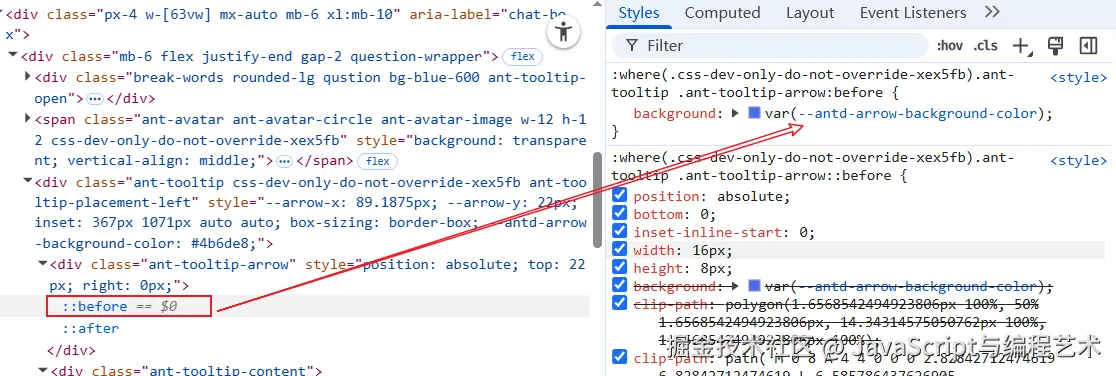The width and height of the screenshot is (1116, 376).
Task: Click the 'bottom' property name
Action: click(x=657, y=214)
